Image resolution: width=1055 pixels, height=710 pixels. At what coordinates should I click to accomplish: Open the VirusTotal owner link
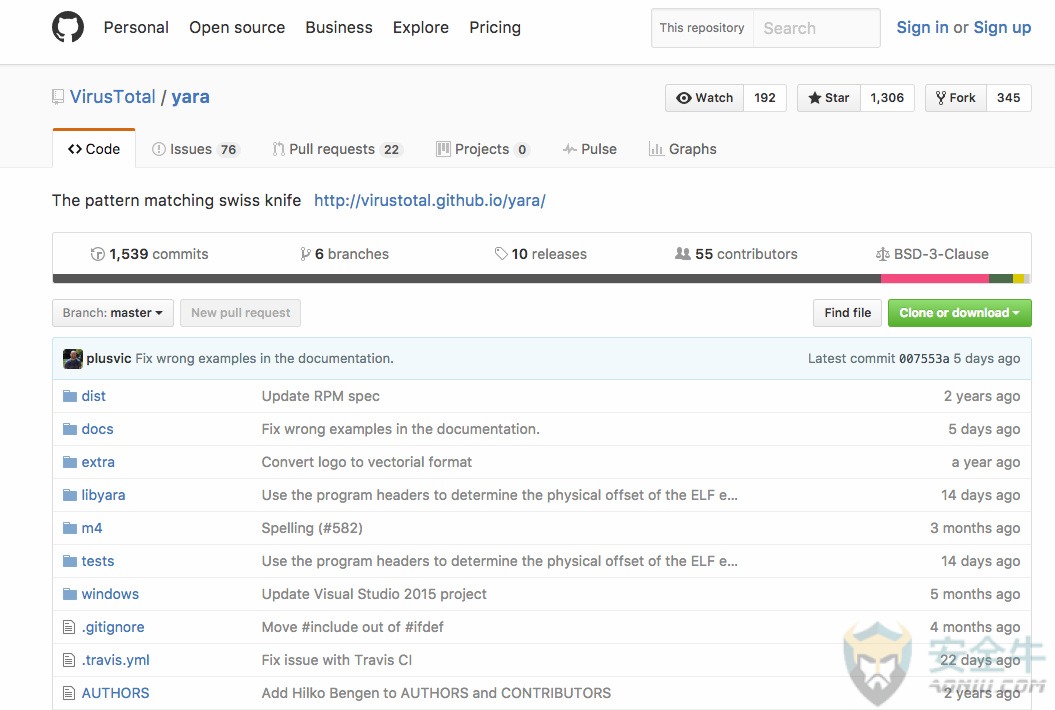[112, 97]
